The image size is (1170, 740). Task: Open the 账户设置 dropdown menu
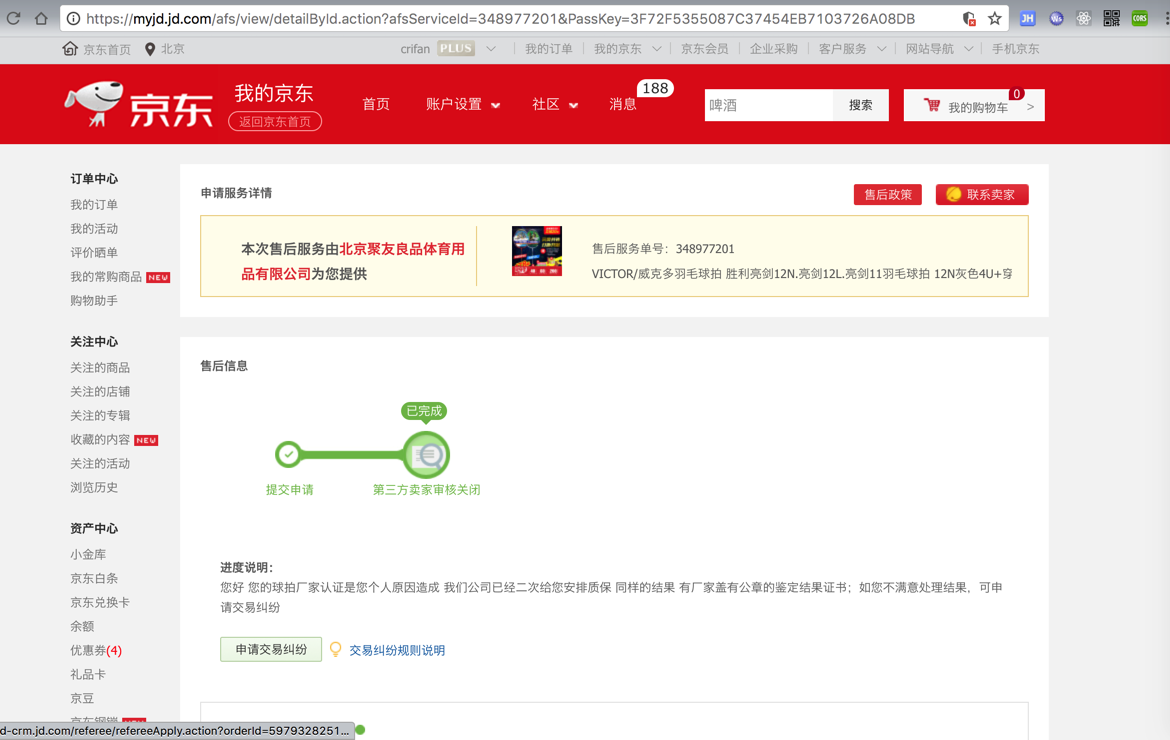click(x=463, y=104)
